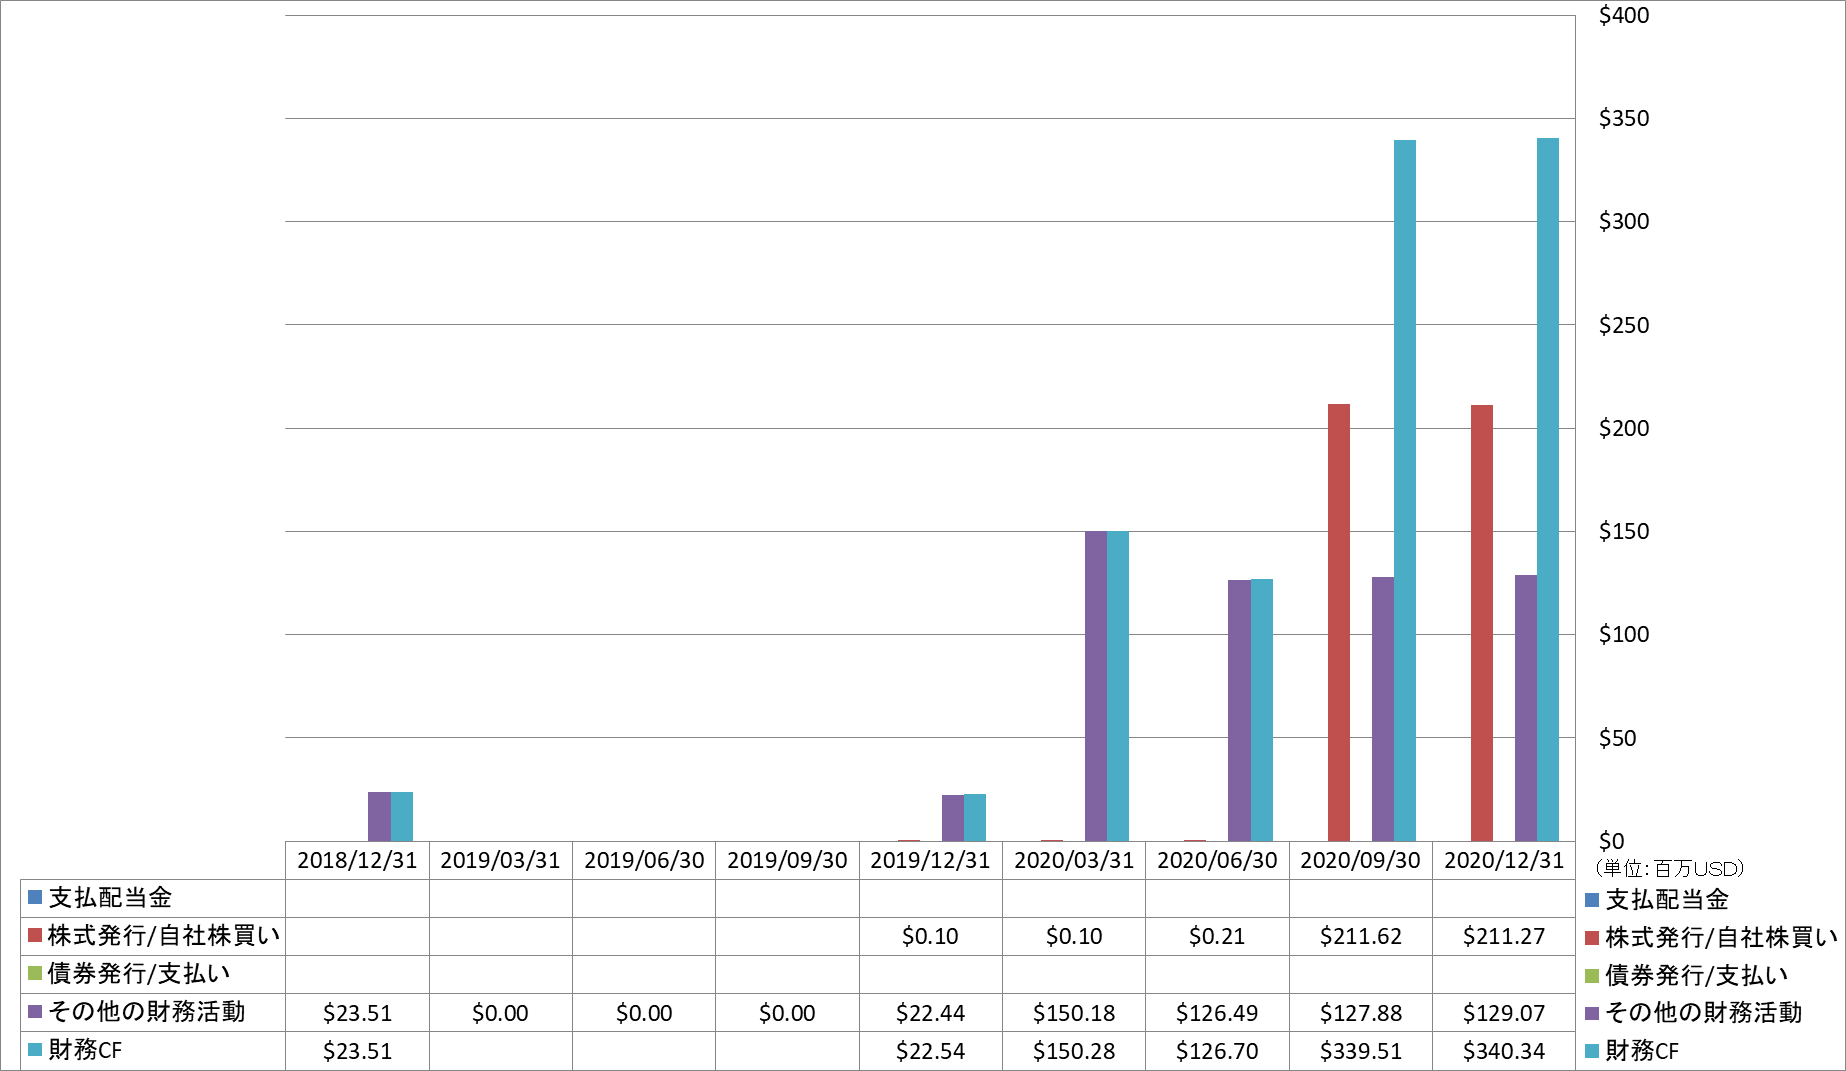The height and width of the screenshot is (1071, 1846).
Task: Click the $126.49 other financing cell
Action: 1217,1013
